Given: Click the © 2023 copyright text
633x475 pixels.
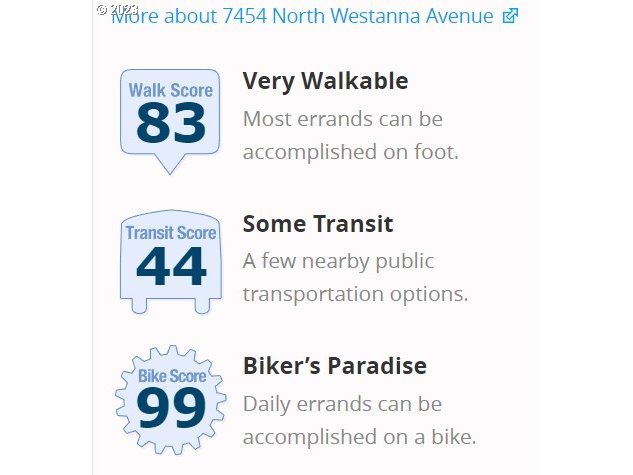Looking at the screenshot, I should (x=116, y=8).
